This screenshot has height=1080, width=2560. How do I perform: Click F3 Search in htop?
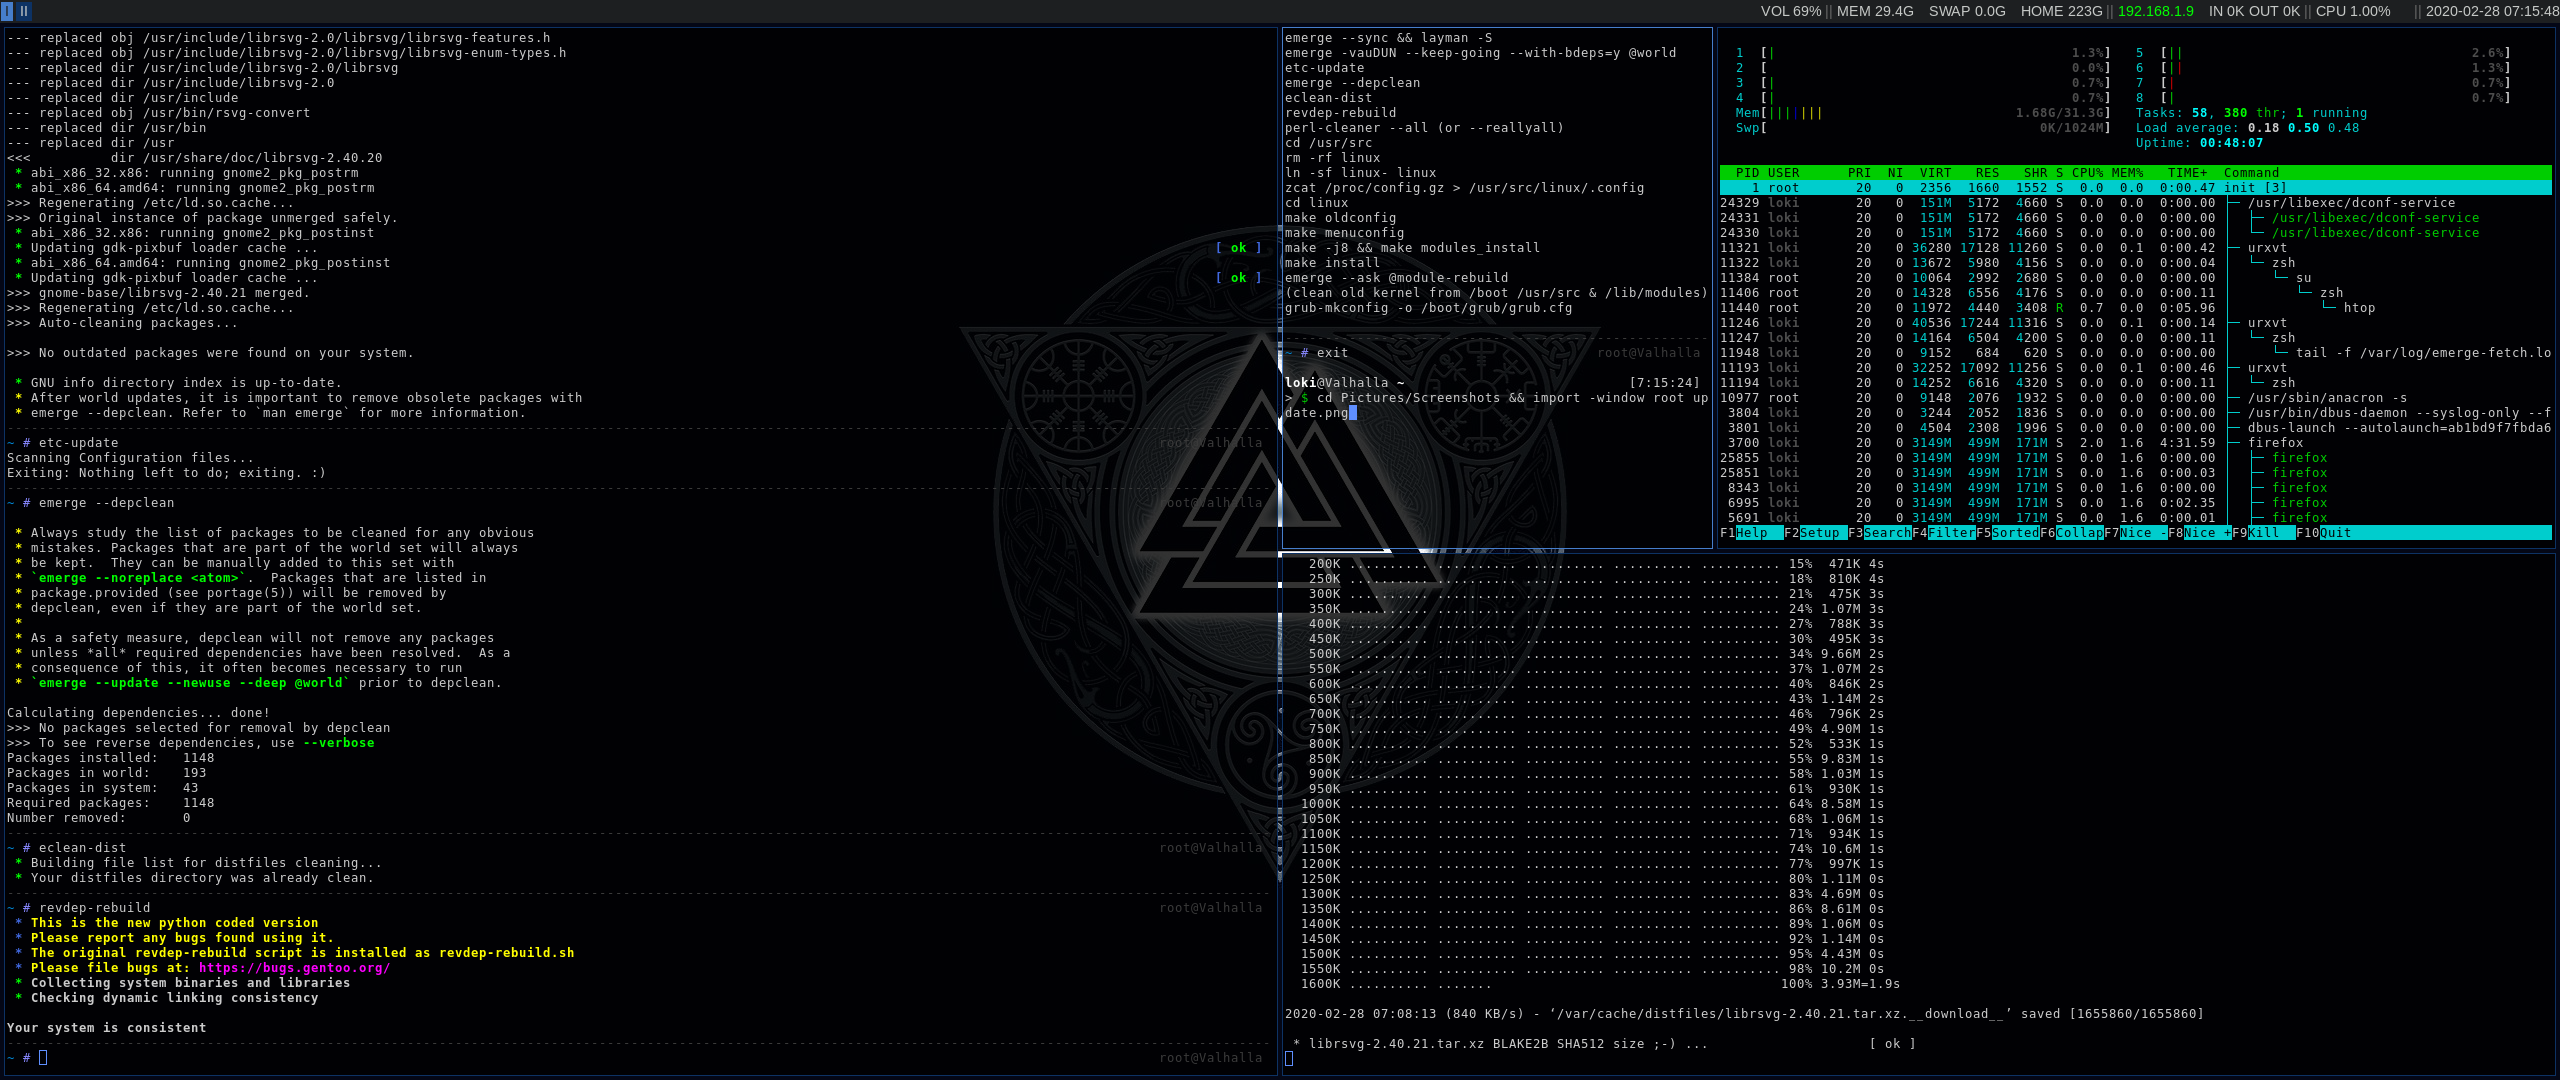point(1879,533)
